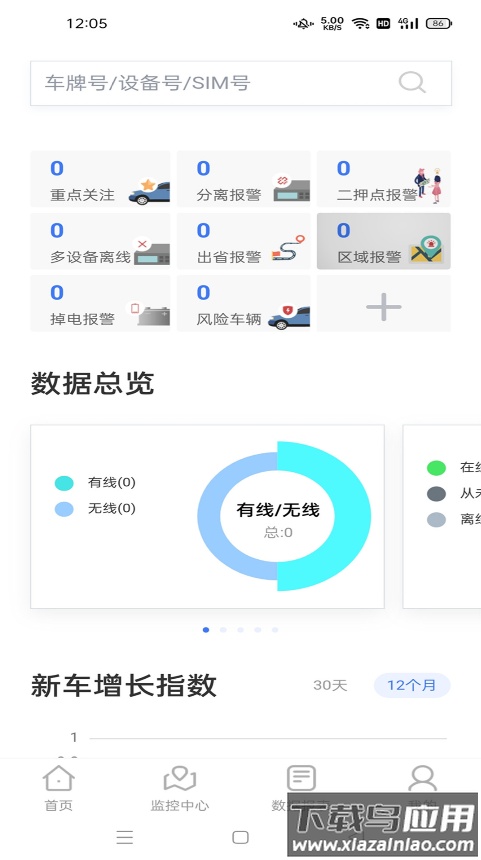Tap the profile person icon
Image resolution: width=481 pixels, height=860 pixels.
coord(423,778)
